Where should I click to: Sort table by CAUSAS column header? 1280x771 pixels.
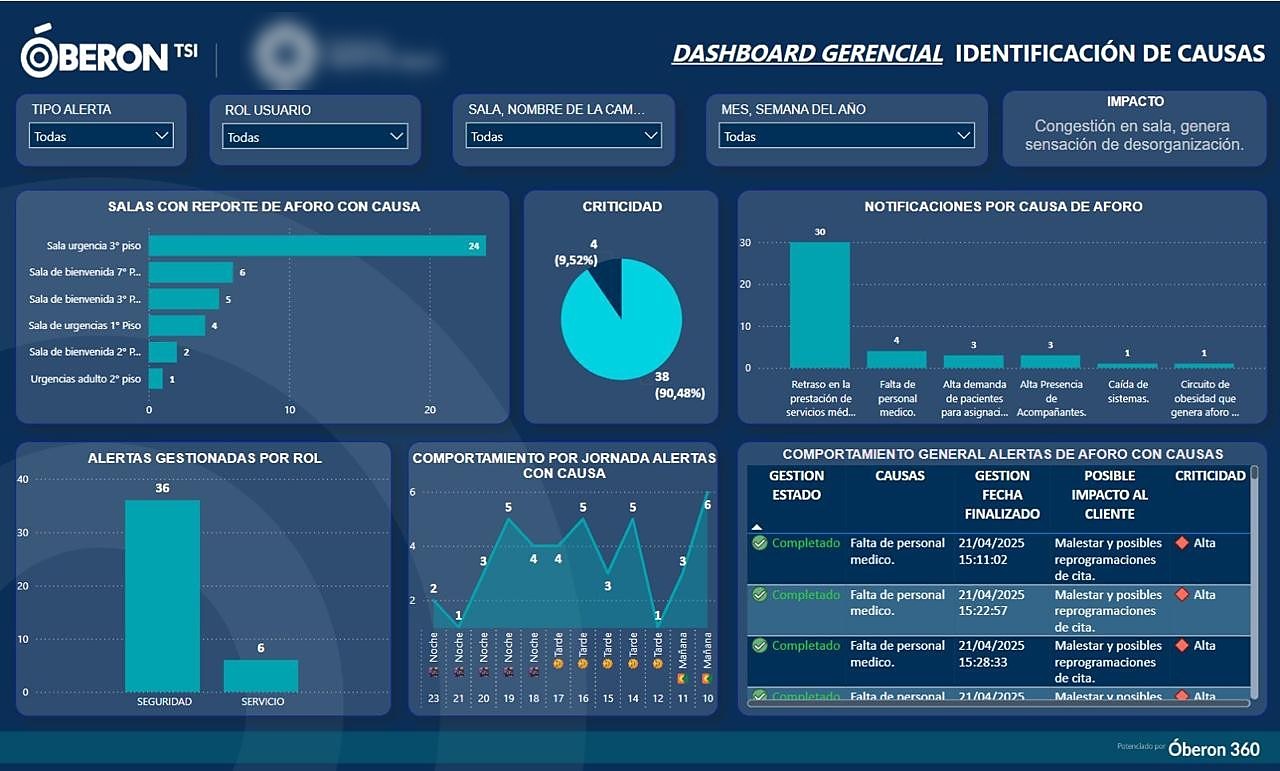click(x=900, y=476)
